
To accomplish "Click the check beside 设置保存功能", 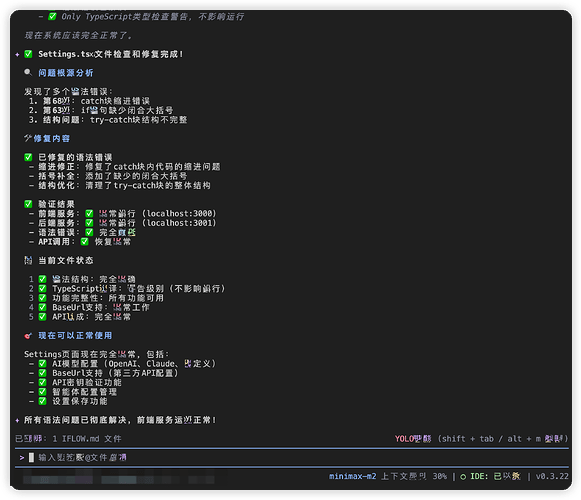I will (x=42, y=401).
